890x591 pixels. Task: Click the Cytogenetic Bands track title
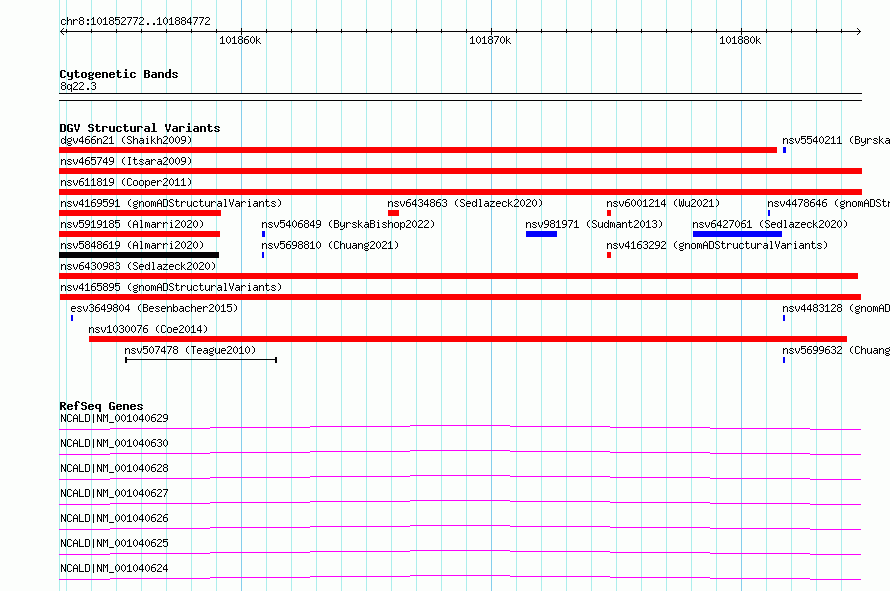pos(119,74)
